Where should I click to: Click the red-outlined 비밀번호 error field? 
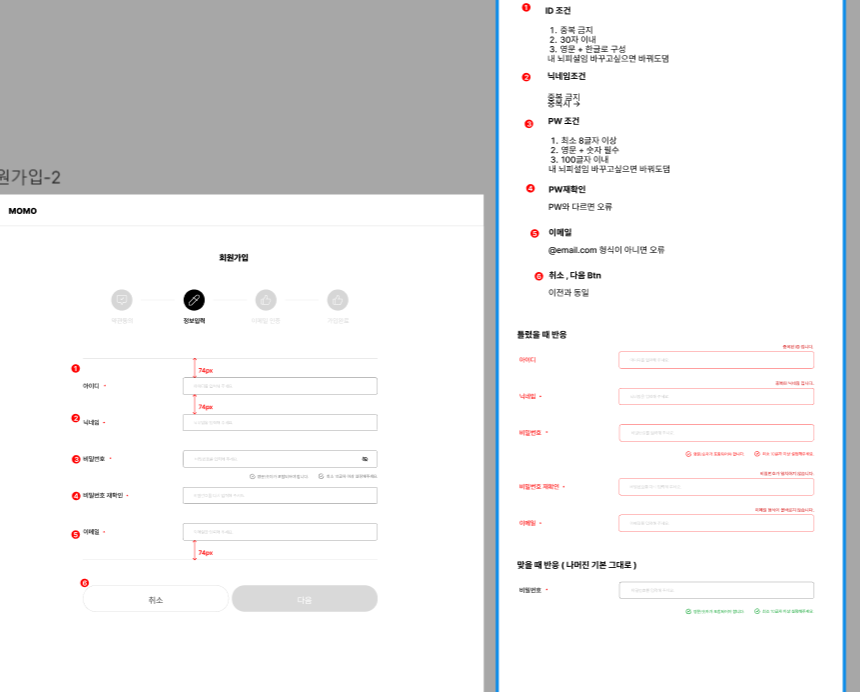coord(716,433)
